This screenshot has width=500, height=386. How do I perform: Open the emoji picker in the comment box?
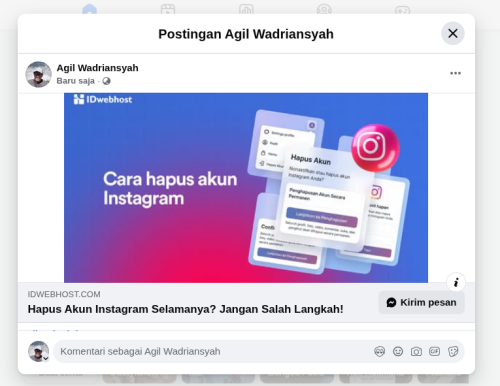[398, 351]
